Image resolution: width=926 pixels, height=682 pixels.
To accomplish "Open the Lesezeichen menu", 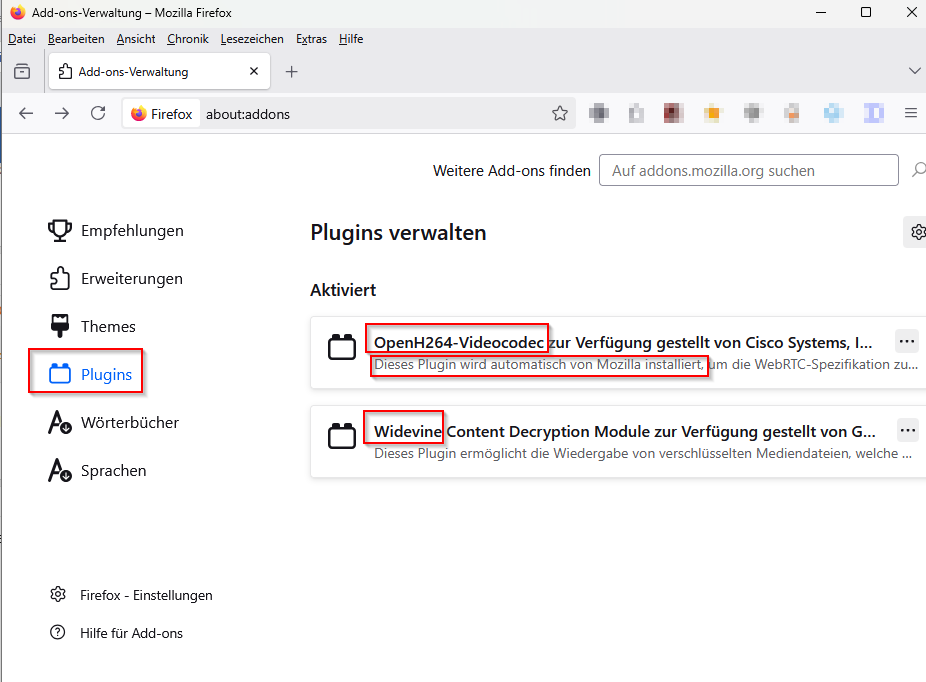I will coord(252,39).
